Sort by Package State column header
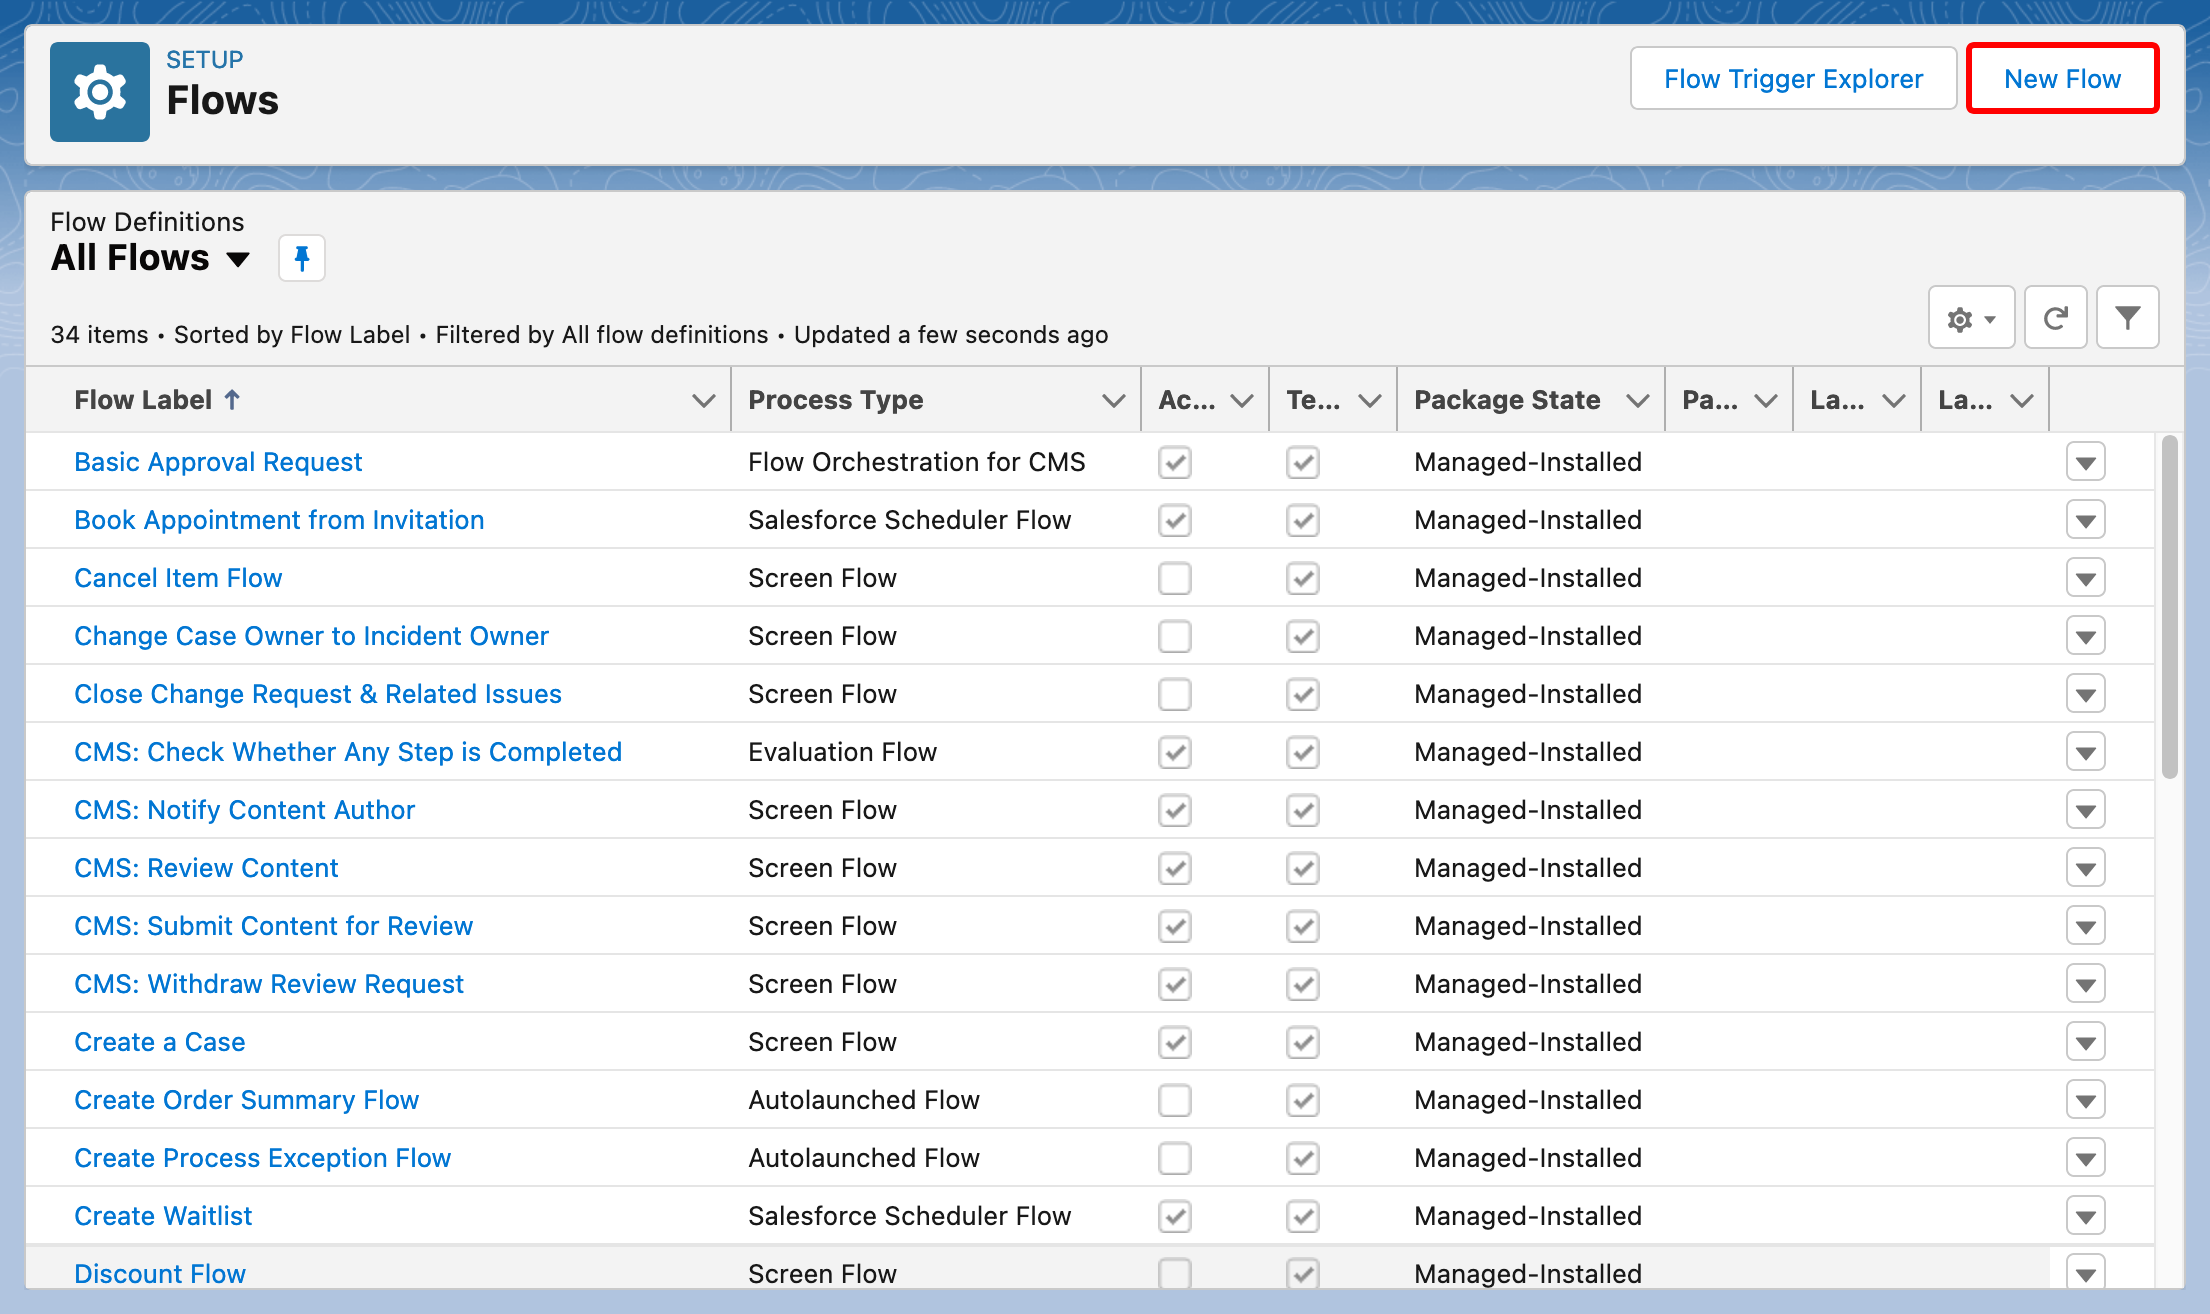Image resolution: width=2210 pixels, height=1314 pixels. (1506, 401)
